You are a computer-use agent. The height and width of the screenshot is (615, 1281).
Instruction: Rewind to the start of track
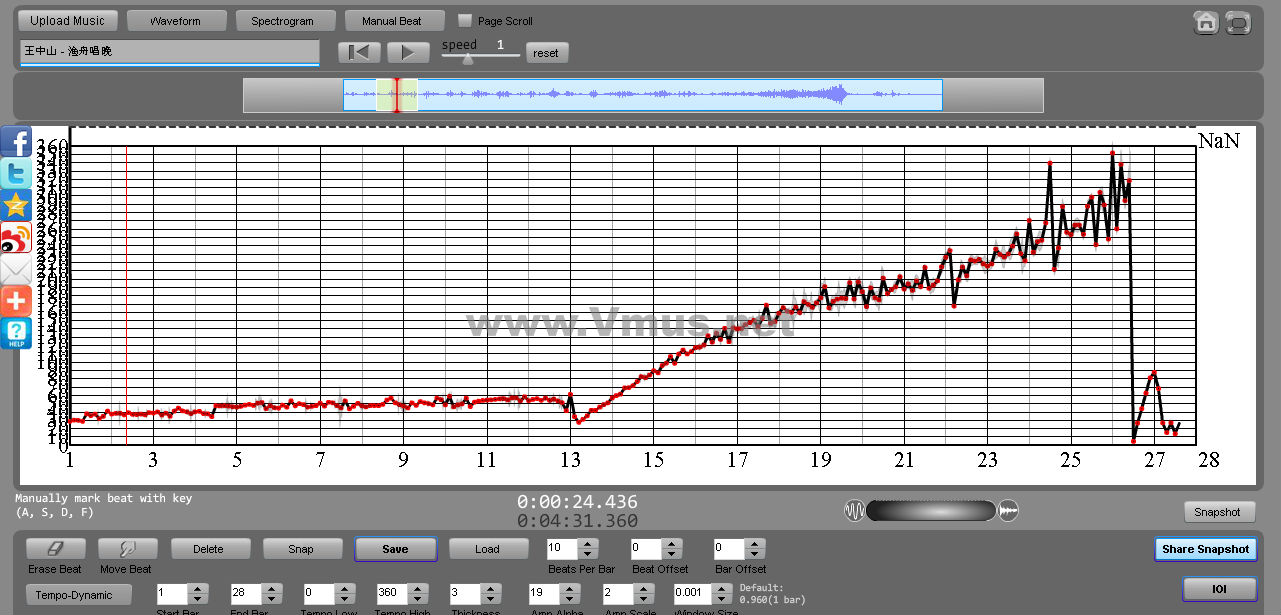tap(359, 52)
